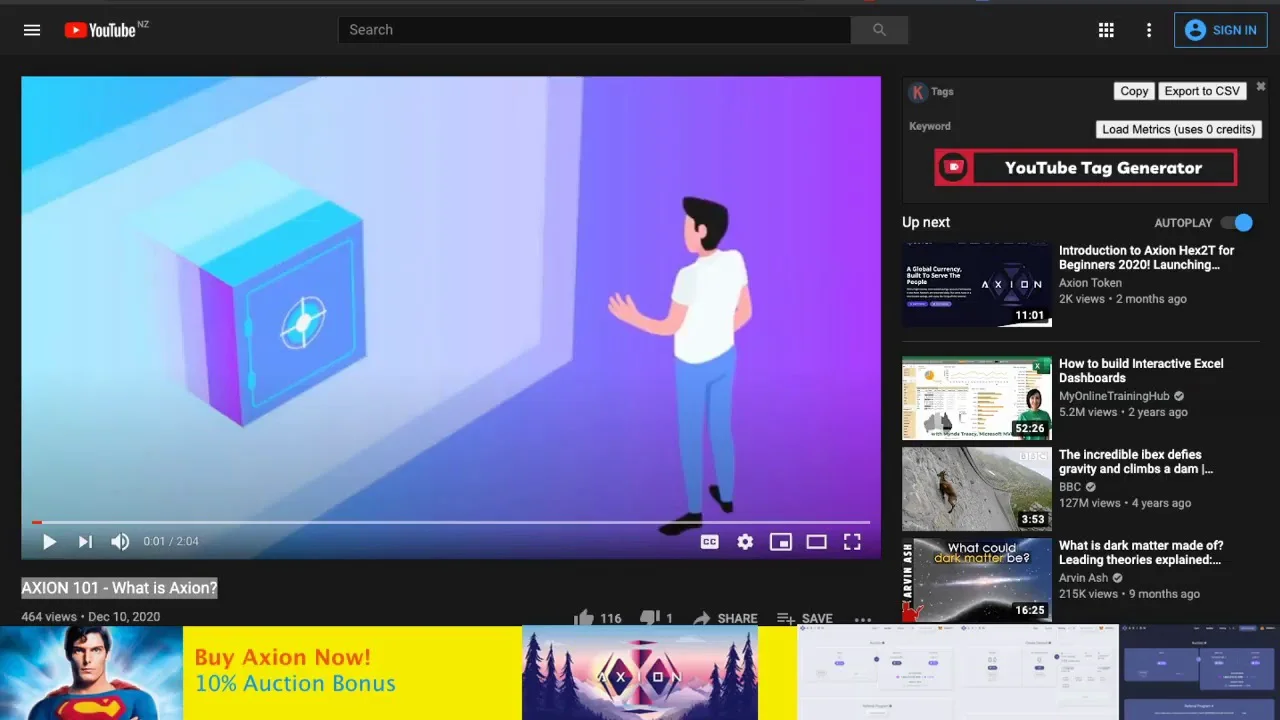
Task: Mute the video volume
Action: pyautogui.click(x=120, y=542)
